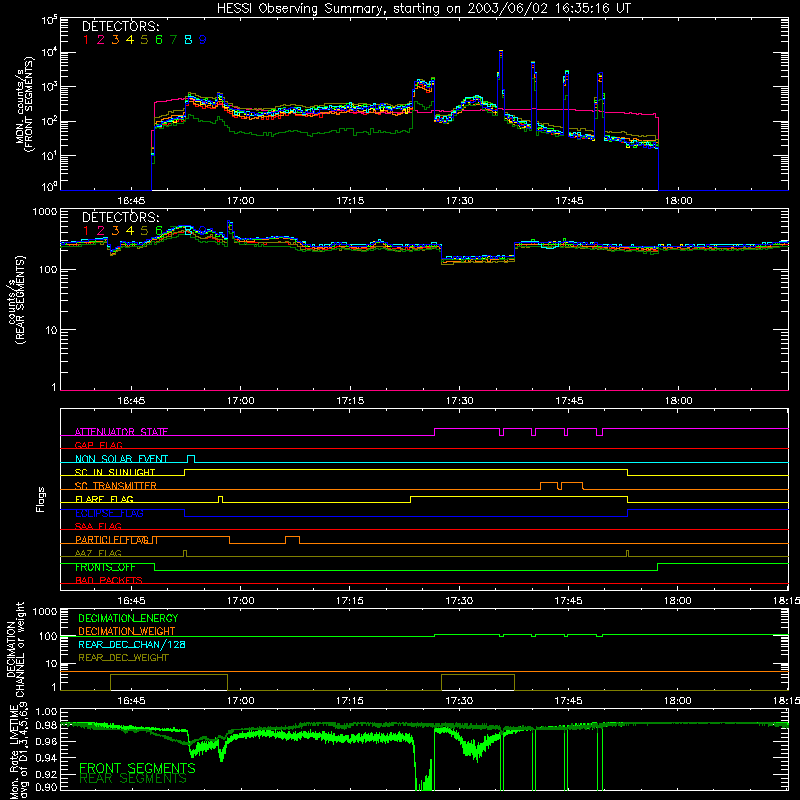Image resolution: width=800 pixels, height=800 pixels.
Task: Click the 1.00 tick label on livetime axis
Action: click(x=47, y=711)
